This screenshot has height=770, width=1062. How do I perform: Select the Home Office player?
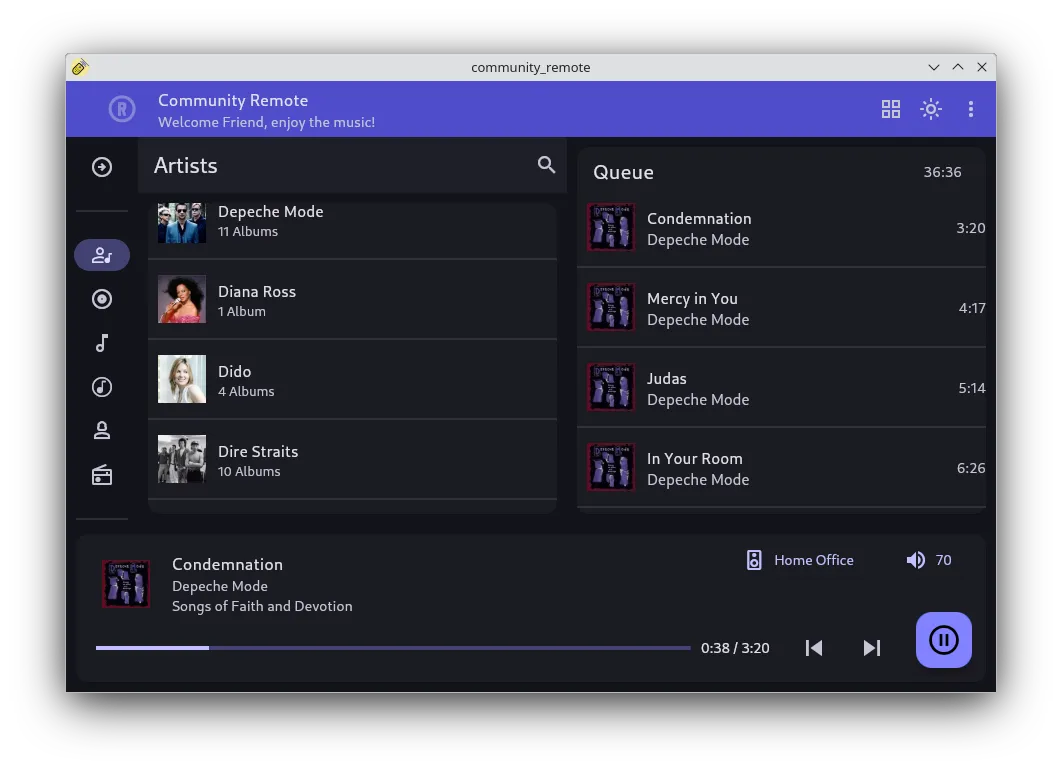(801, 560)
